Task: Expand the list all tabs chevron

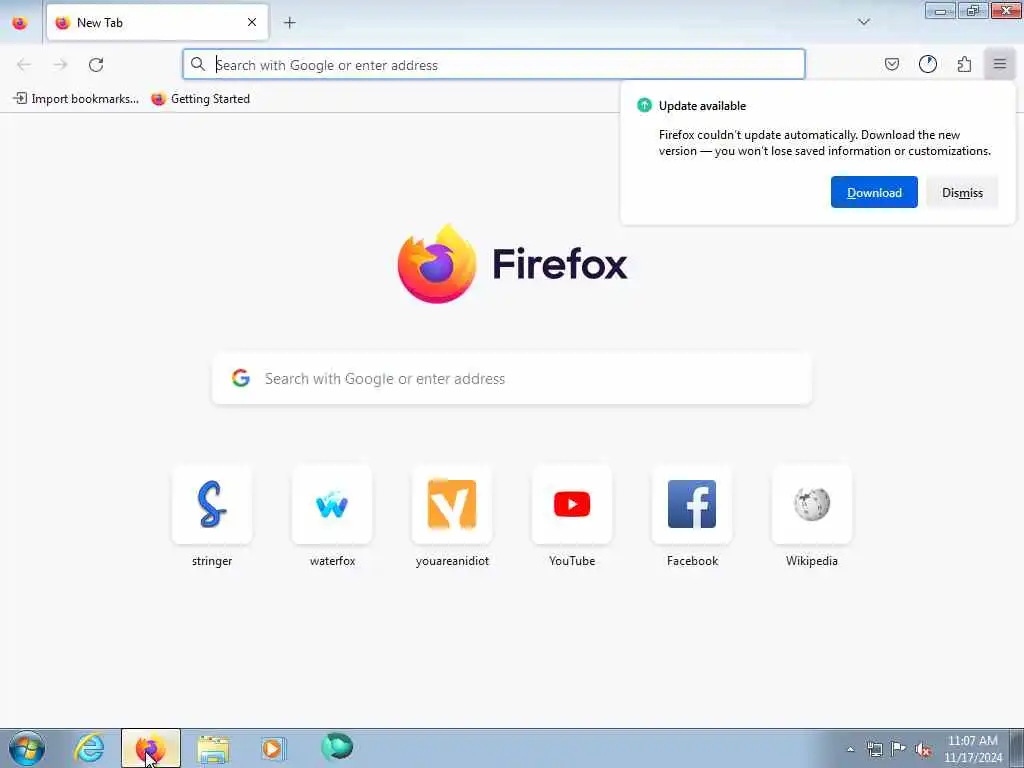Action: (x=863, y=22)
